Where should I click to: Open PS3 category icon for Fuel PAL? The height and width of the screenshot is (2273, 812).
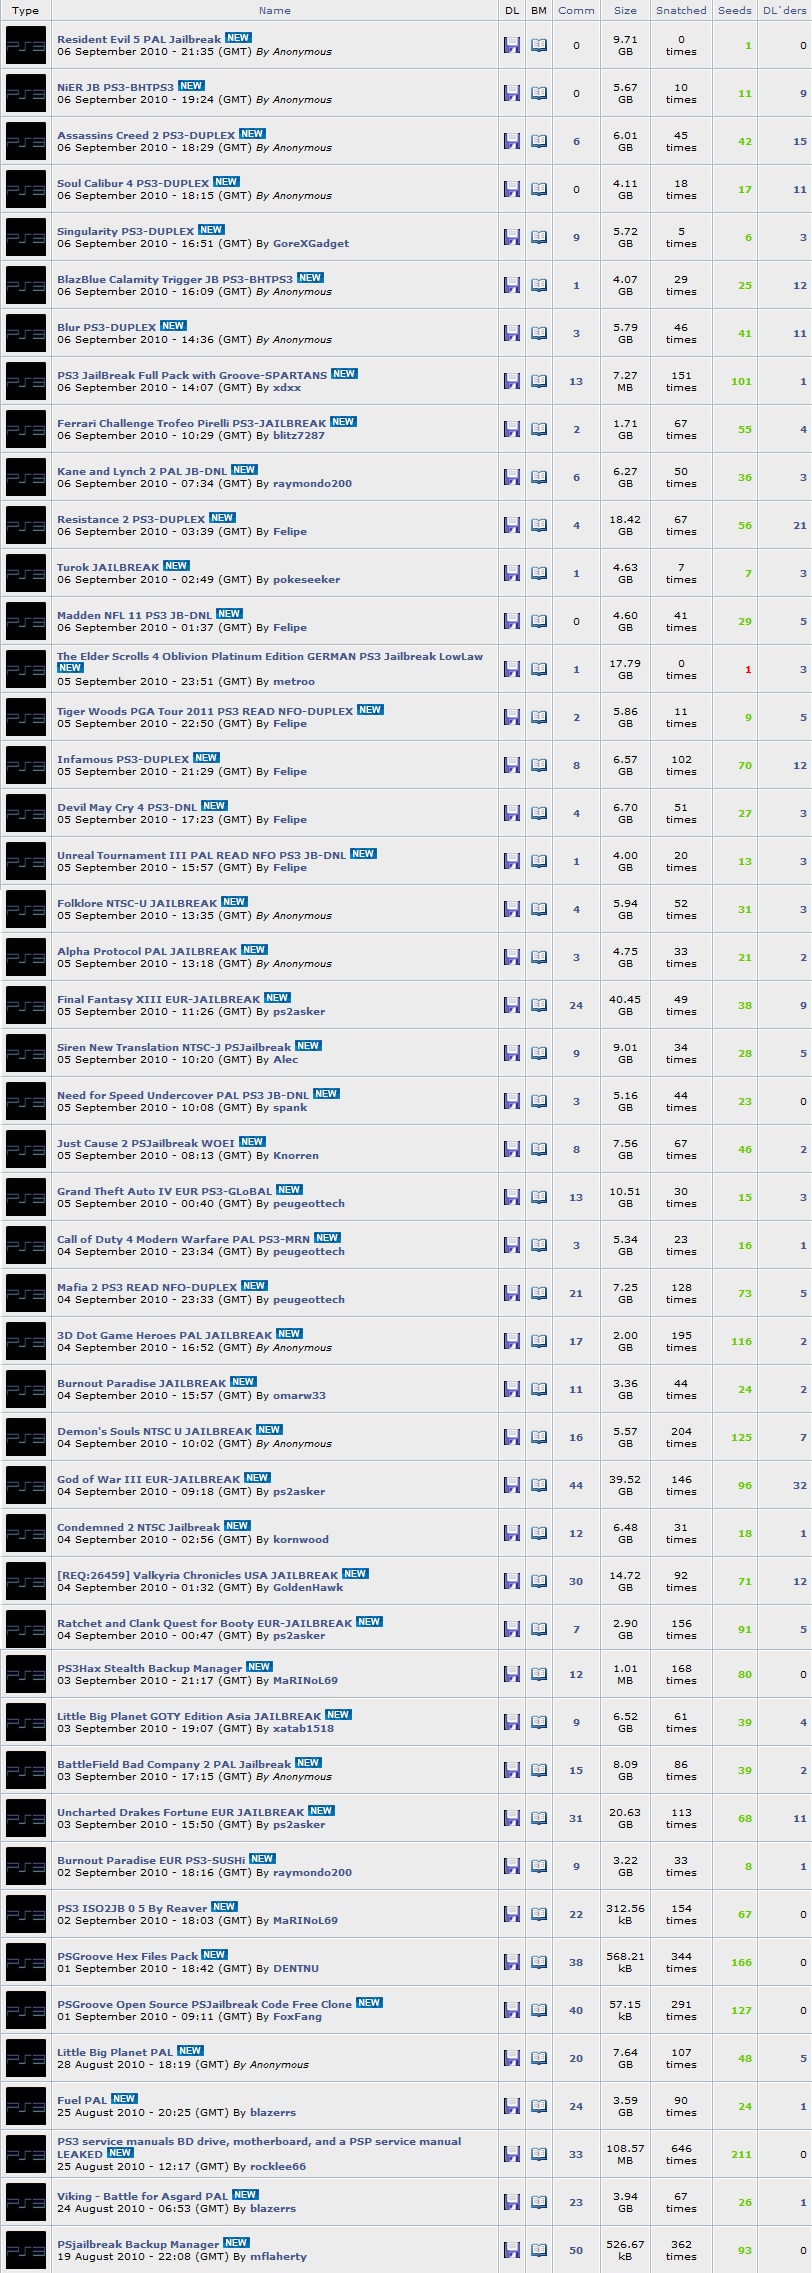[x=26, y=2106]
